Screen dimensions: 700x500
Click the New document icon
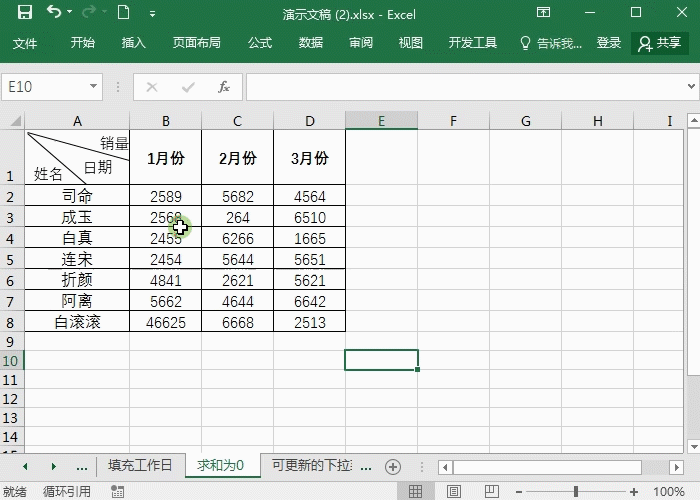124,12
